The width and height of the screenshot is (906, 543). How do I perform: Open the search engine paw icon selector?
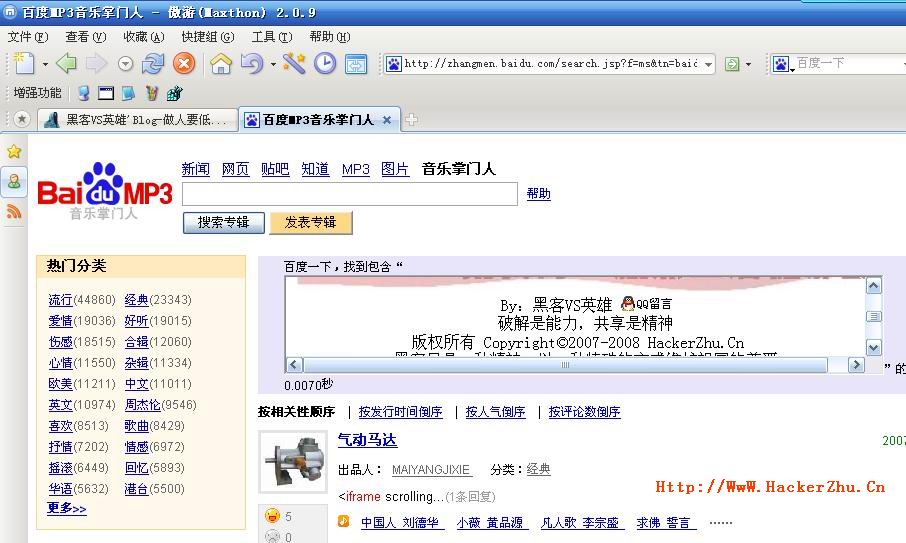tap(782, 64)
